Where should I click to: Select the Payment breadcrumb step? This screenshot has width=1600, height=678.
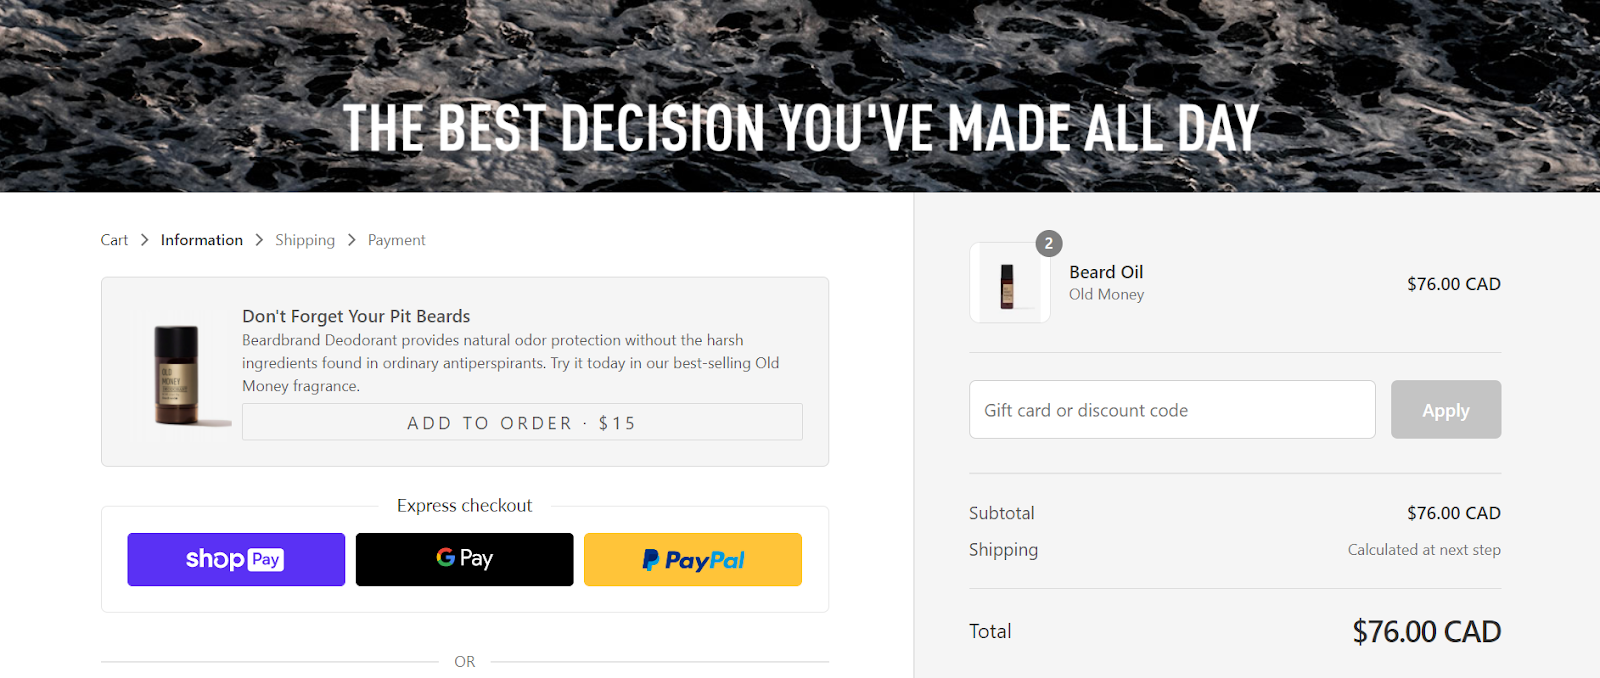point(396,240)
